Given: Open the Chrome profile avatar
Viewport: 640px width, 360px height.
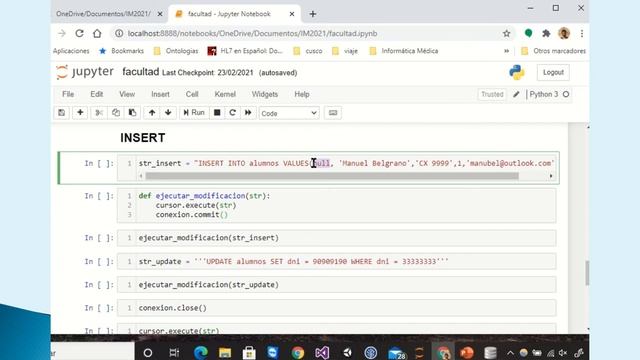Looking at the screenshot, I should click(x=564, y=33).
